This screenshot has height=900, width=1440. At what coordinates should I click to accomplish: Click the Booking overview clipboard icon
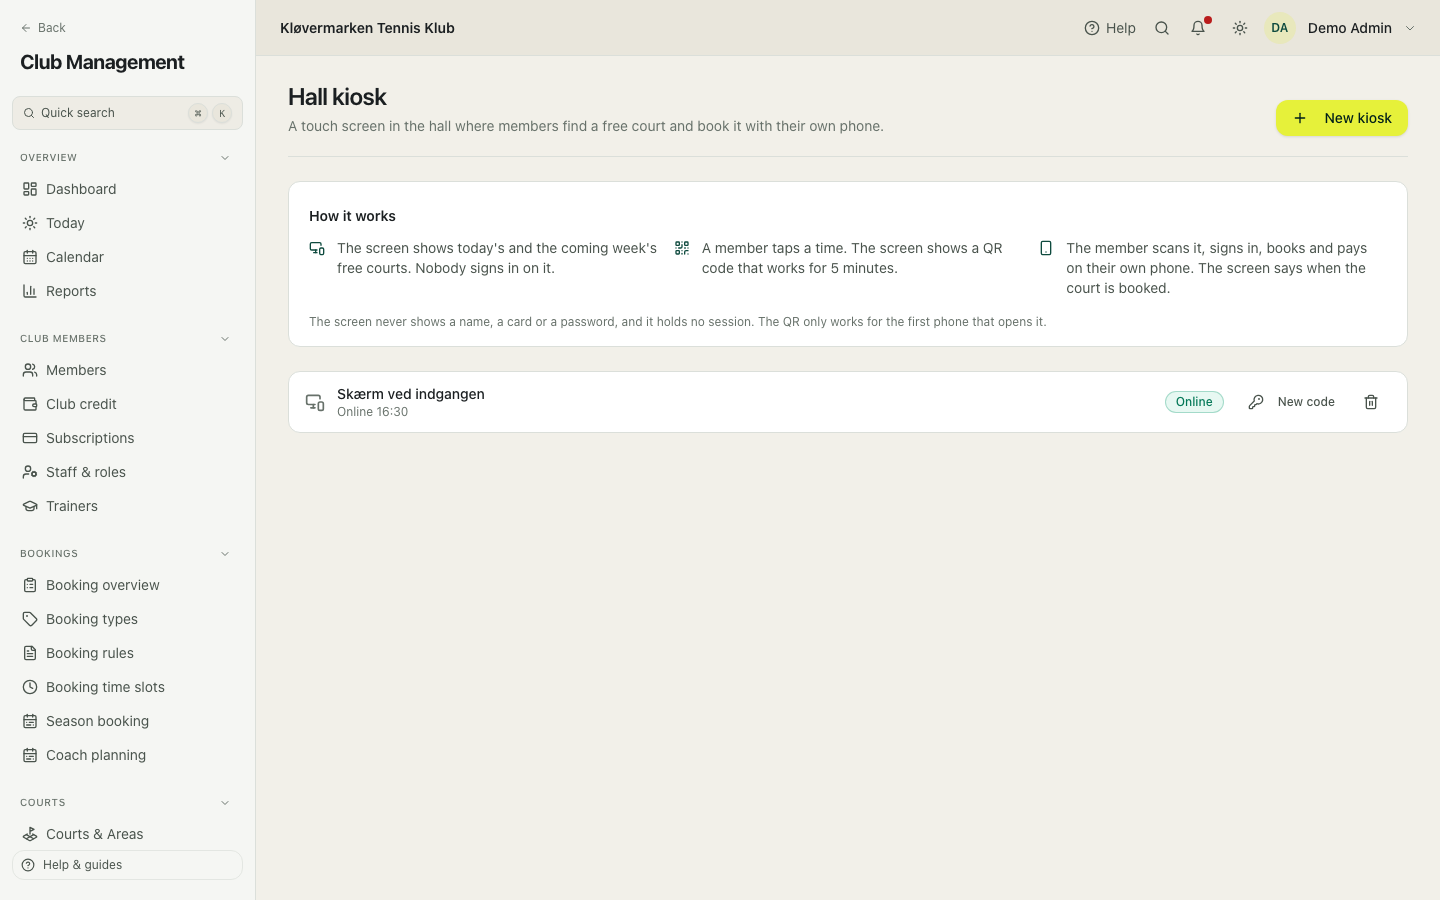[x=30, y=585]
